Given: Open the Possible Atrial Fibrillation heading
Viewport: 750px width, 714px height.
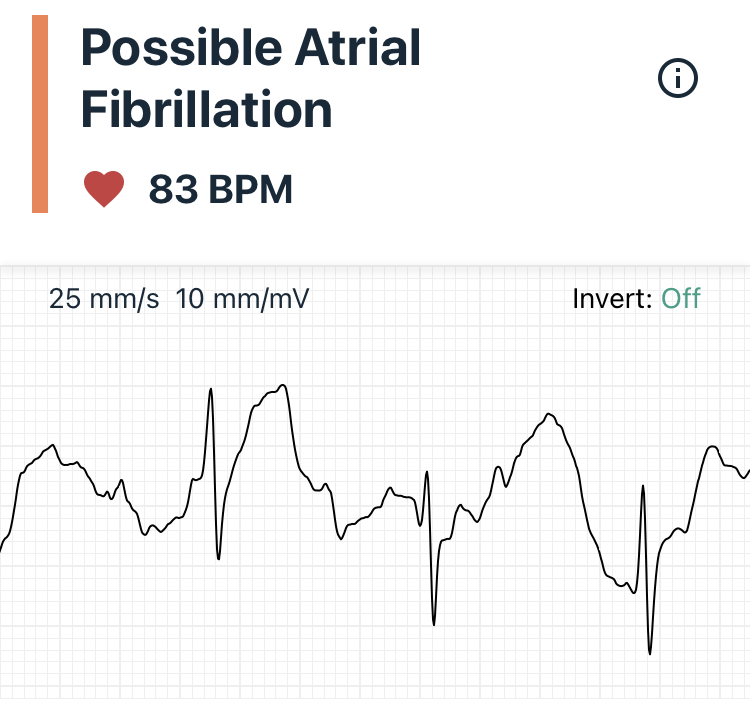Looking at the screenshot, I should (250, 78).
